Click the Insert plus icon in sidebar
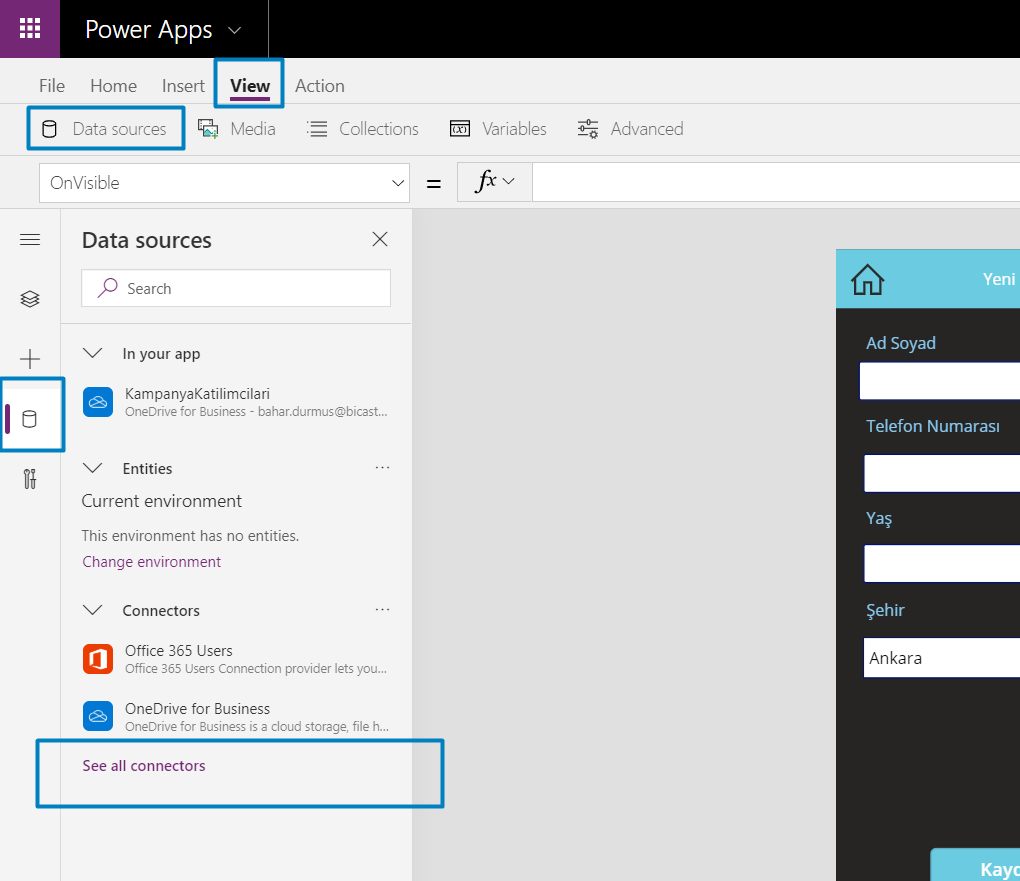Viewport: 1020px width, 881px height. 30,359
